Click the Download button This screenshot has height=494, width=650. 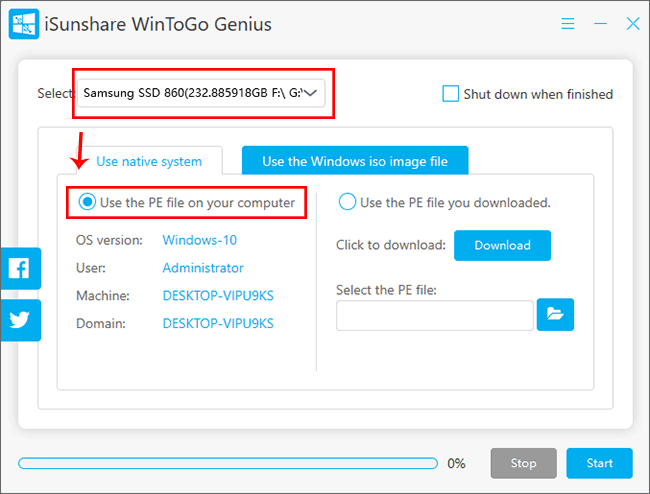(502, 245)
